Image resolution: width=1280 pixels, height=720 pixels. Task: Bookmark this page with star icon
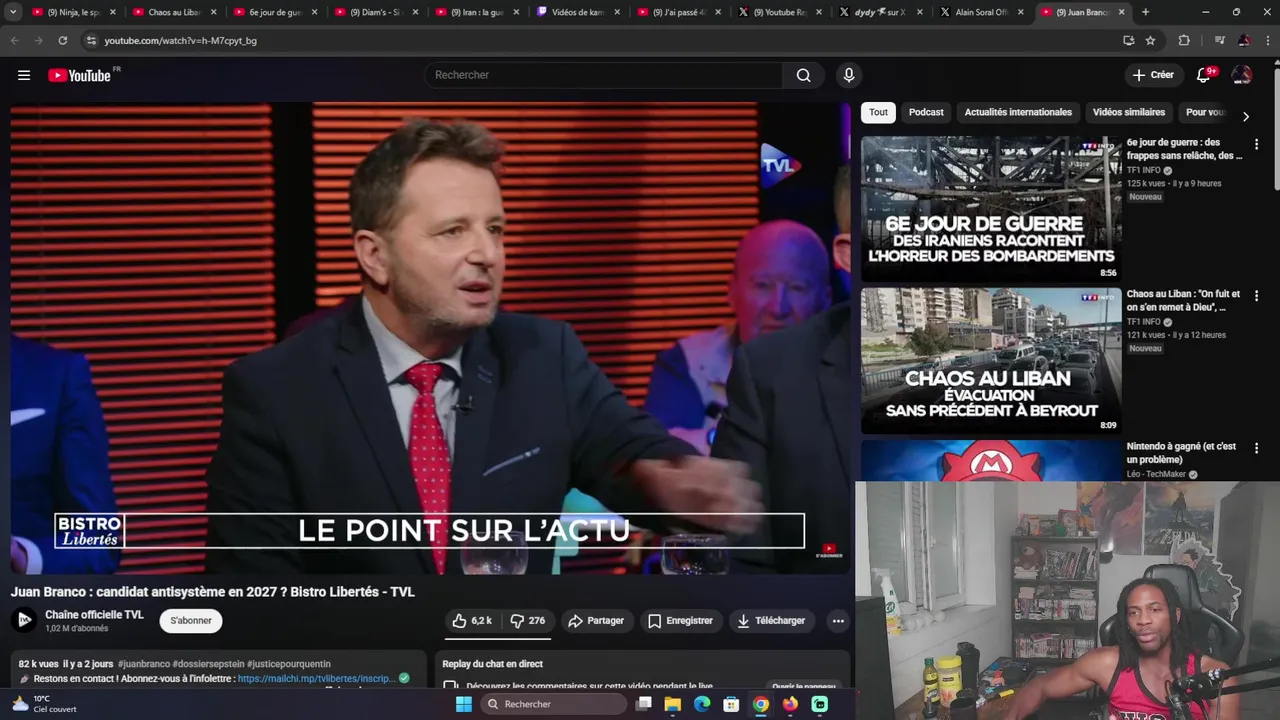[1151, 40]
